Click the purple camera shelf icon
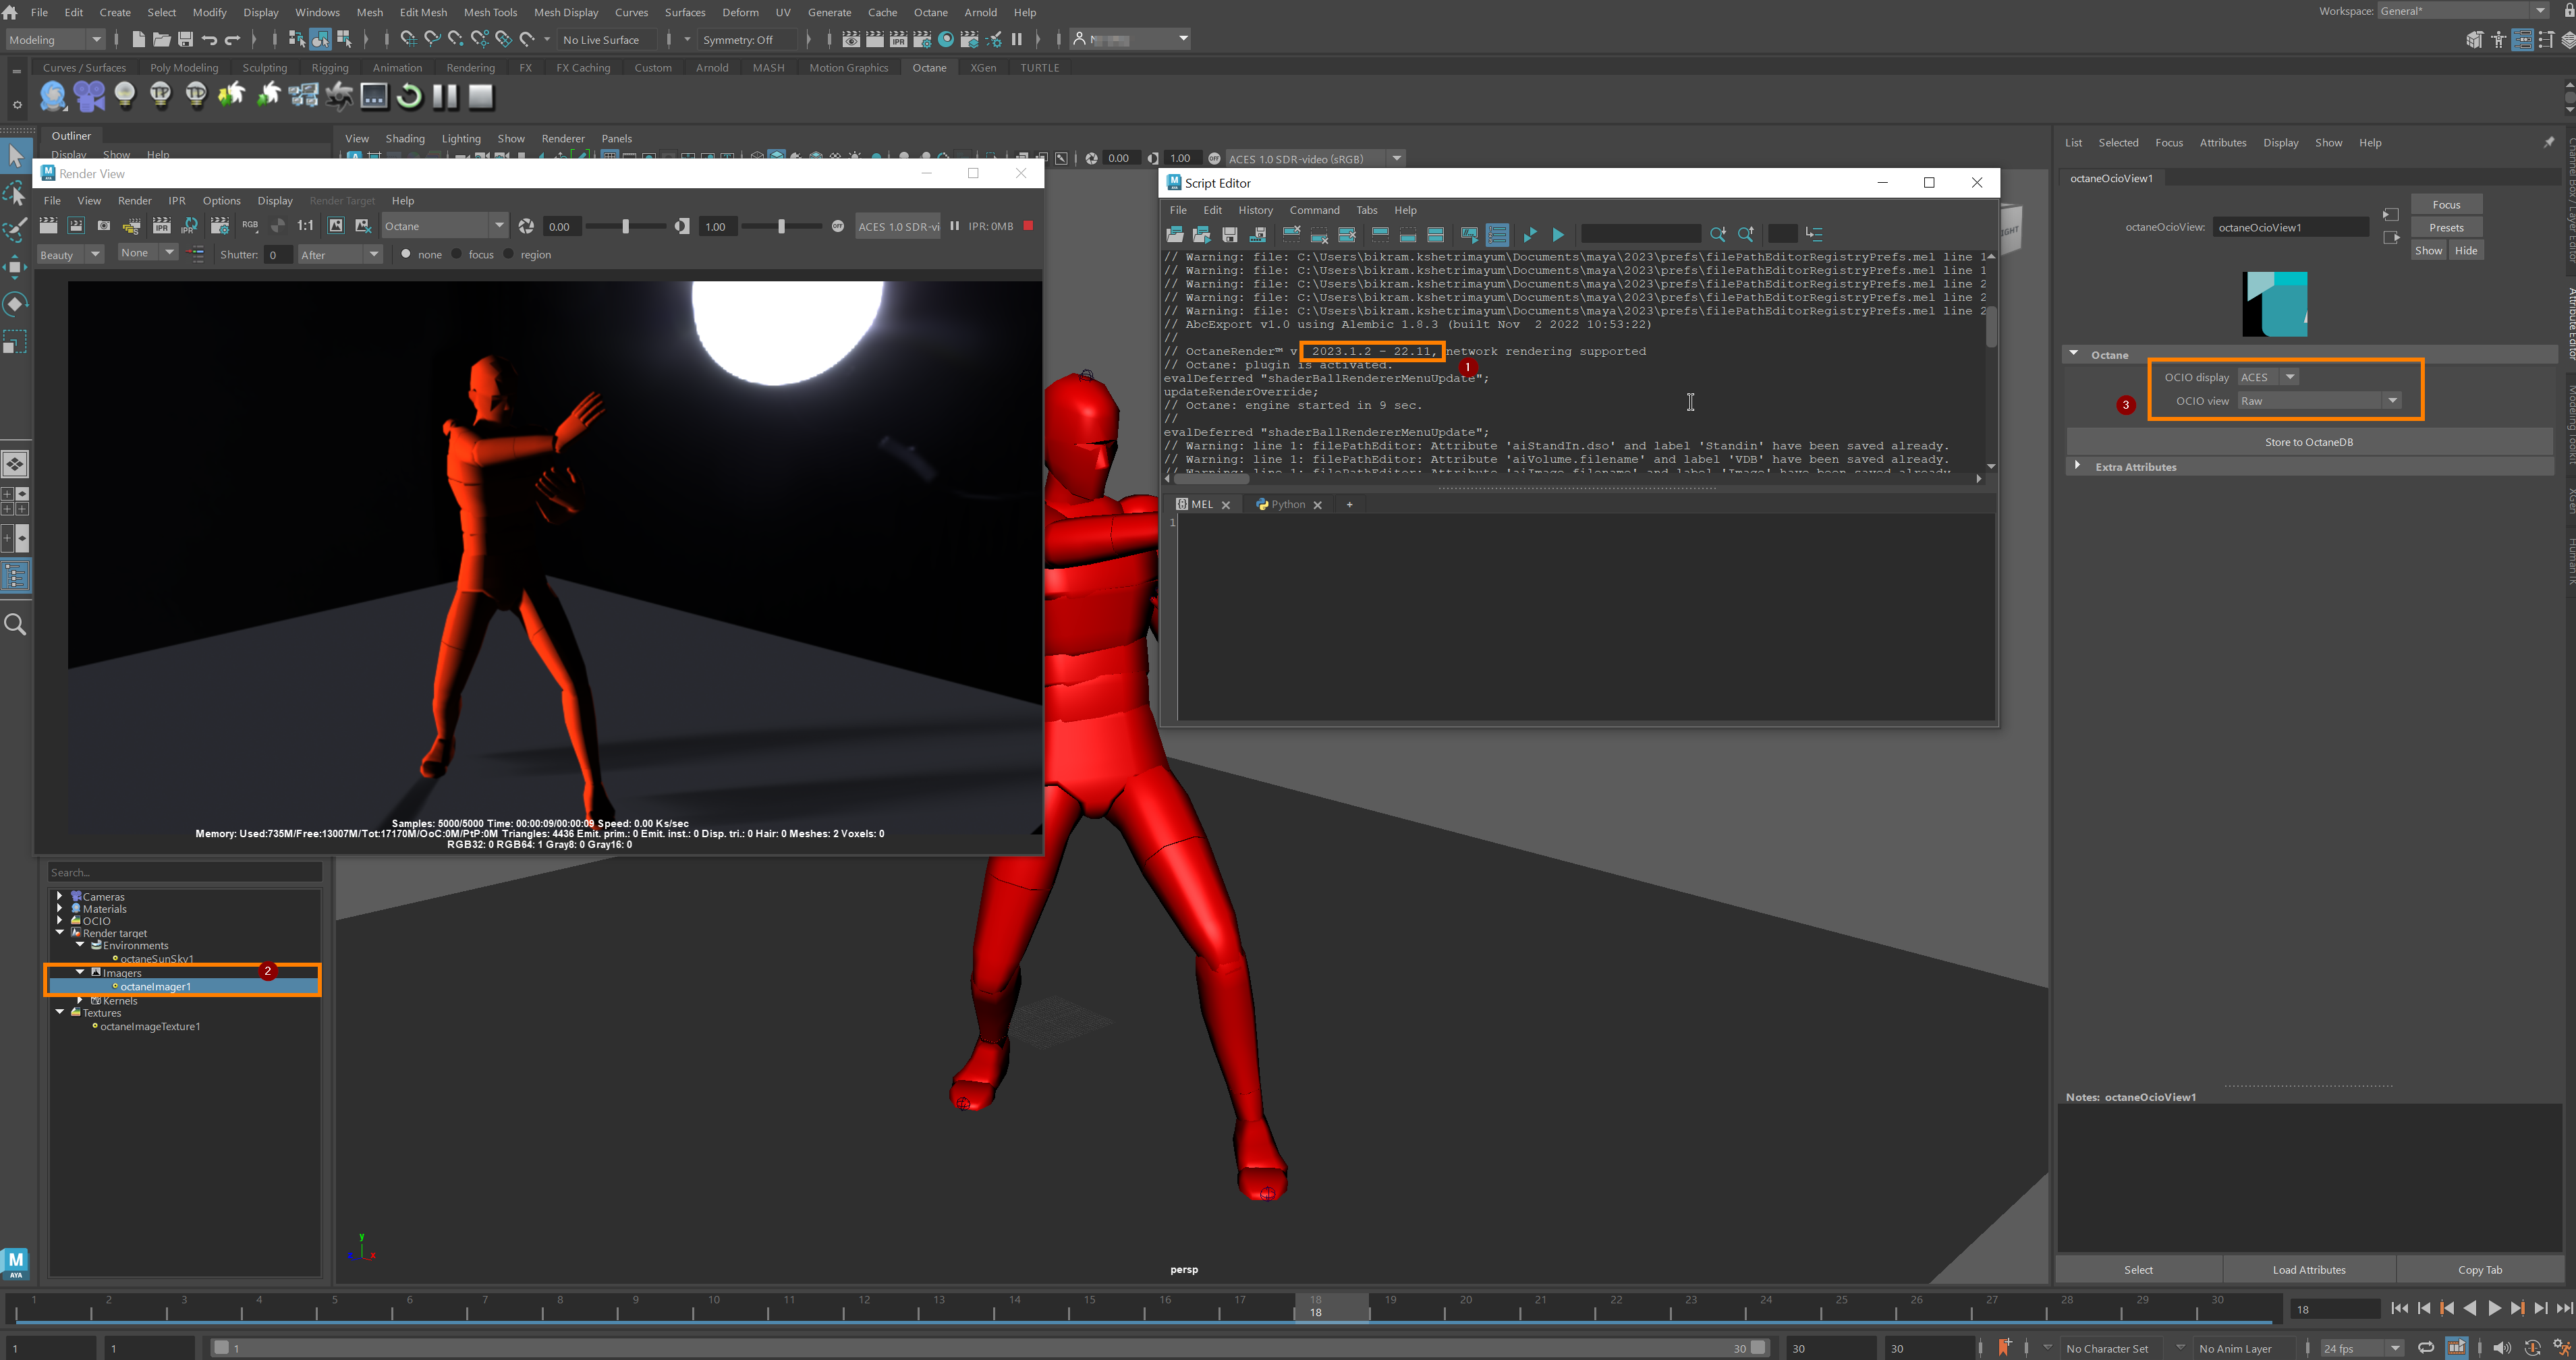This screenshot has height=1360, width=2576. coord(89,97)
